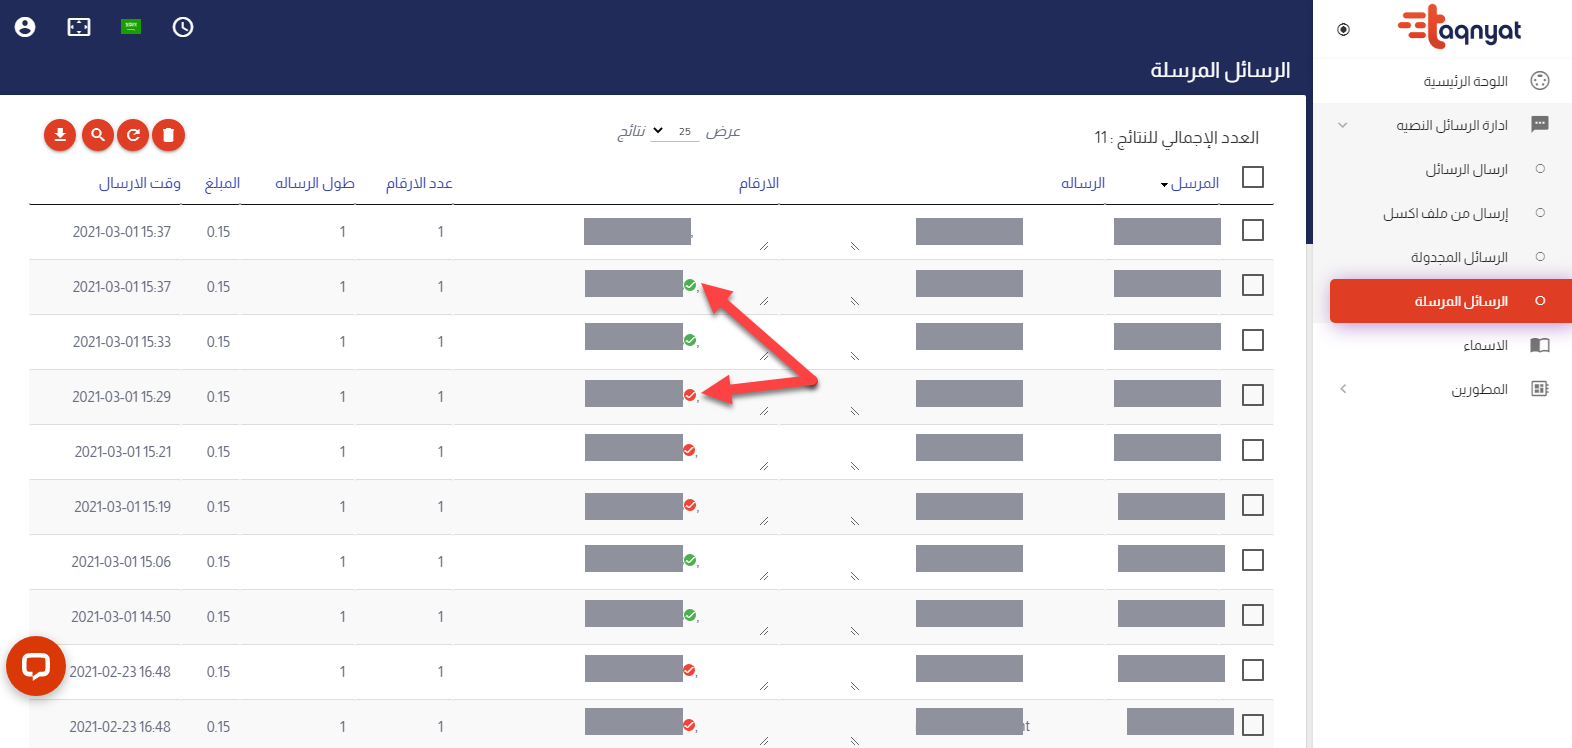Viewport: 1572px width, 748px height.
Task: Check the row dated 2021-03-01 15:37 at top
Action: (1253, 230)
